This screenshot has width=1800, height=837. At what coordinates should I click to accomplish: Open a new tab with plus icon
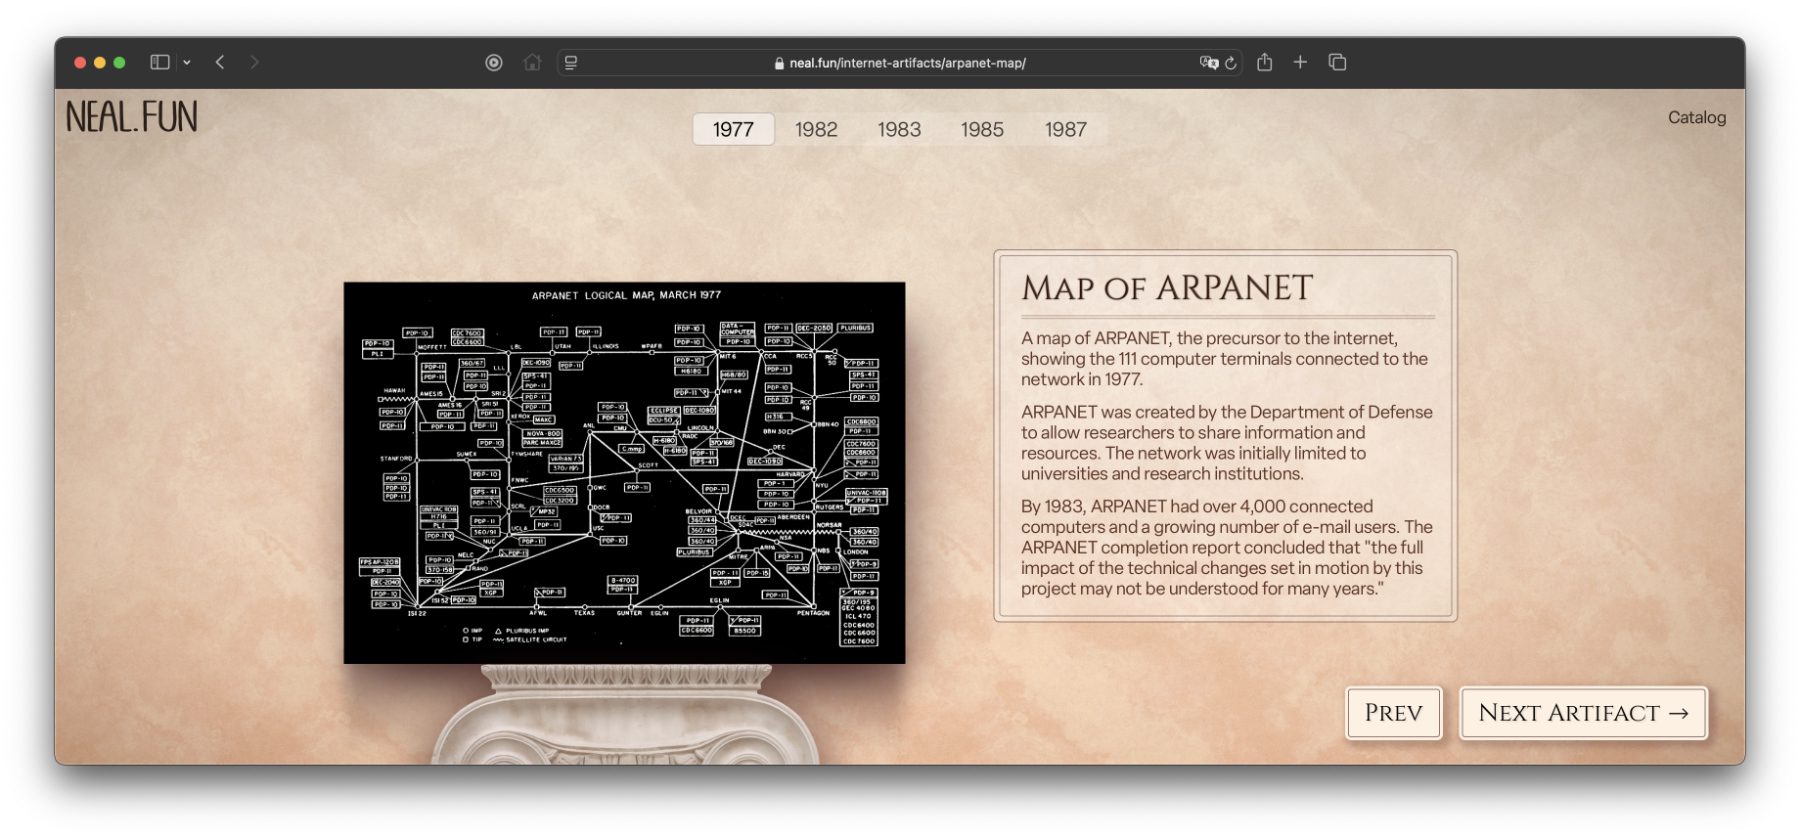(x=1300, y=62)
